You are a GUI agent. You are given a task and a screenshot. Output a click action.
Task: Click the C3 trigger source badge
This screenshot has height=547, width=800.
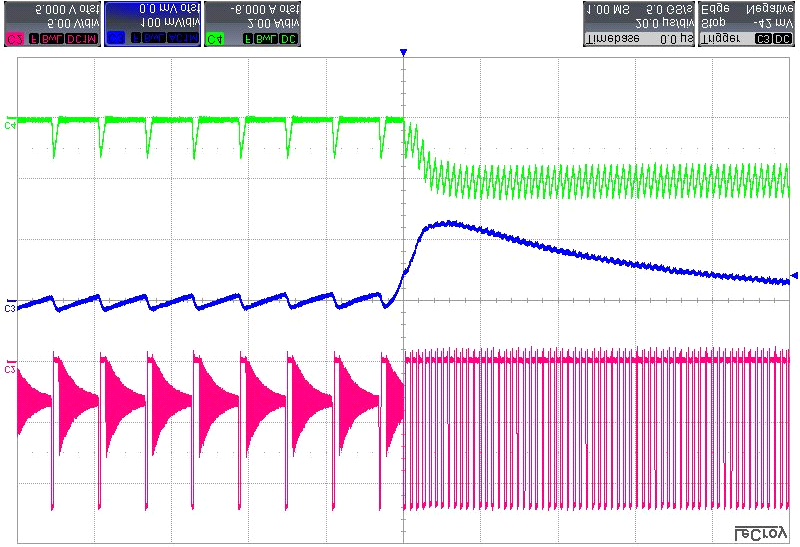tap(763, 39)
